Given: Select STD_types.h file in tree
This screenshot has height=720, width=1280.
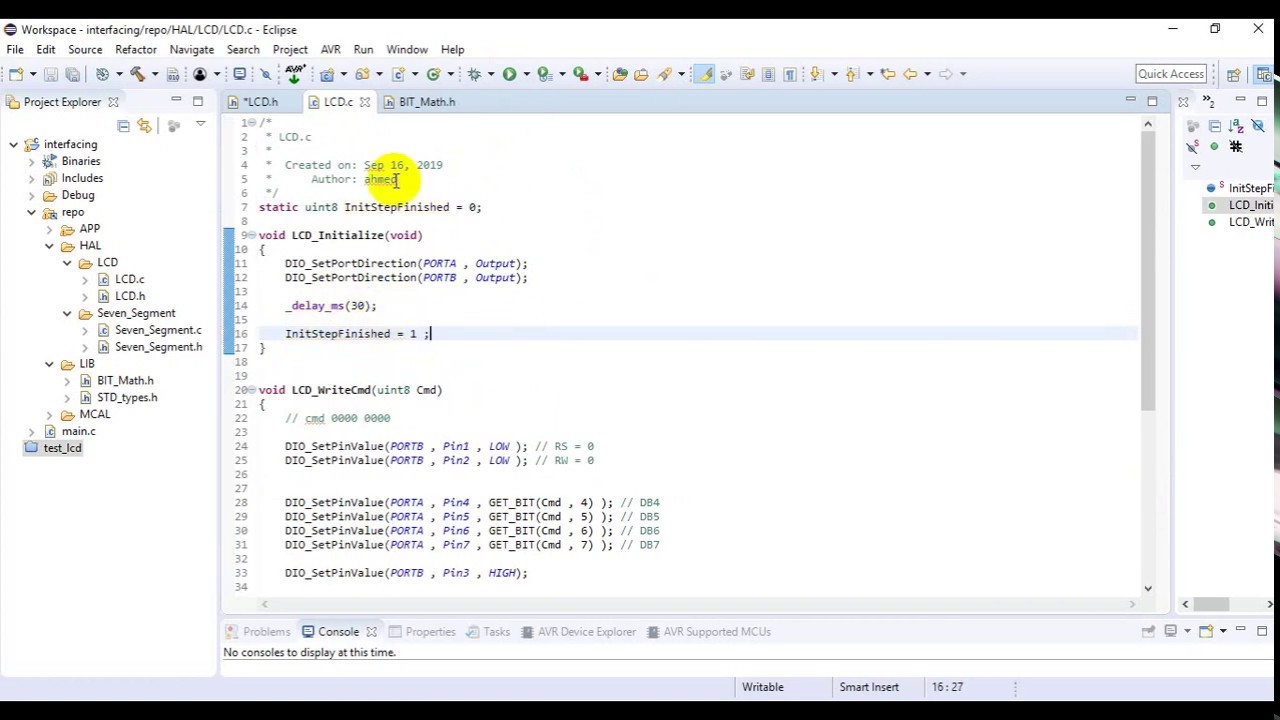Looking at the screenshot, I should pyautogui.click(x=127, y=397).
